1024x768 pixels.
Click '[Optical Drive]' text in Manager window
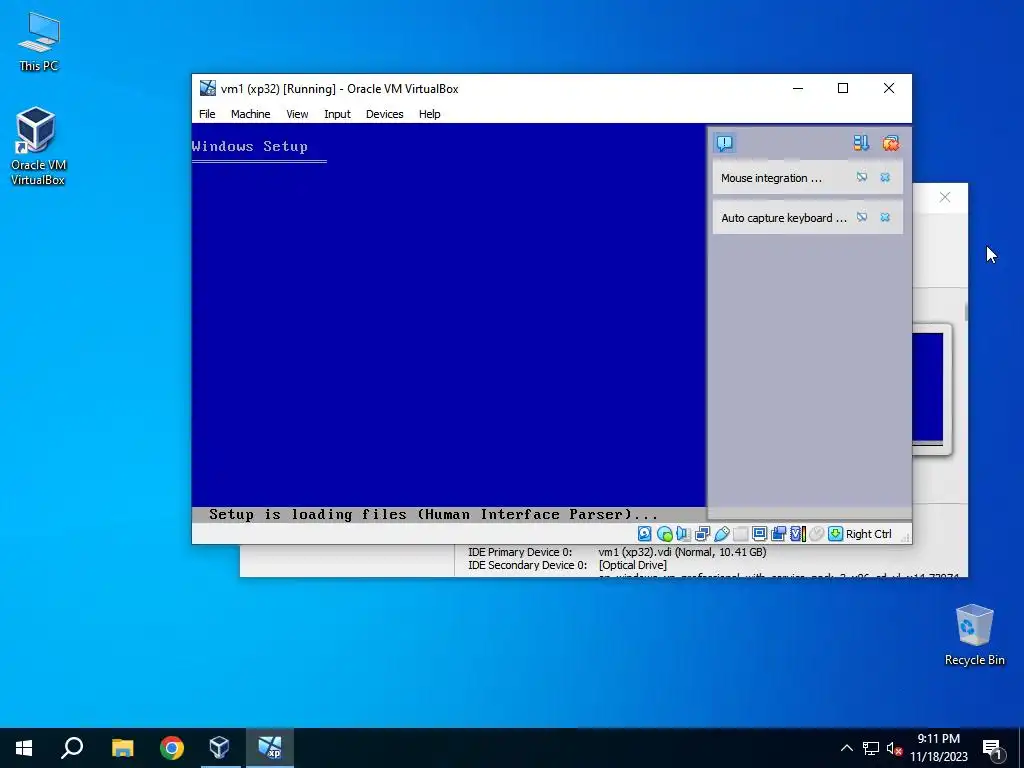[x=632, y=565]
